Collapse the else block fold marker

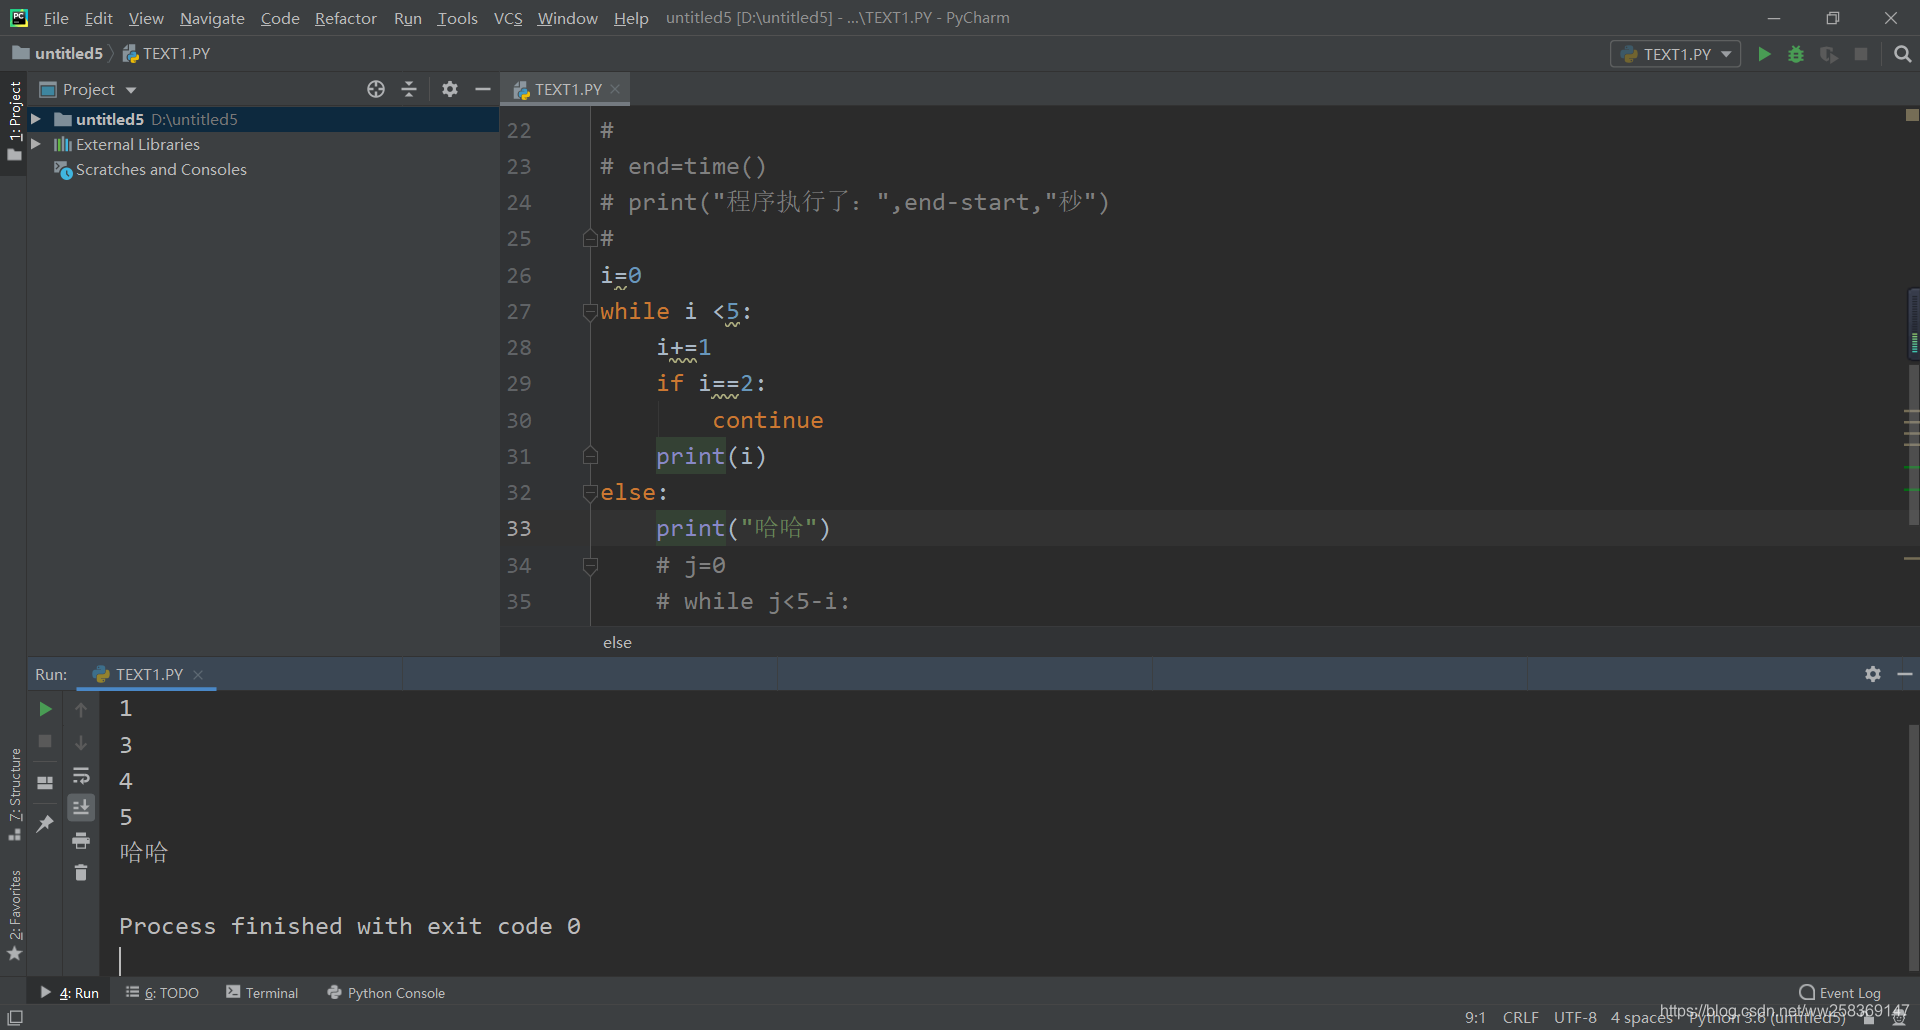click(x=590, y=492)
